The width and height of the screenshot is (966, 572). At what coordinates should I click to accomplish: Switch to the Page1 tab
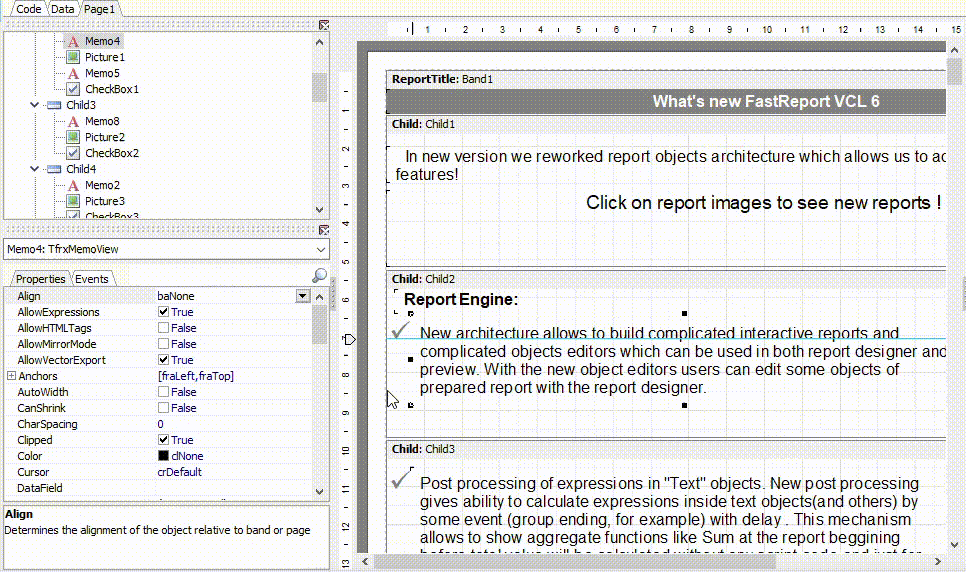[99, 9]
